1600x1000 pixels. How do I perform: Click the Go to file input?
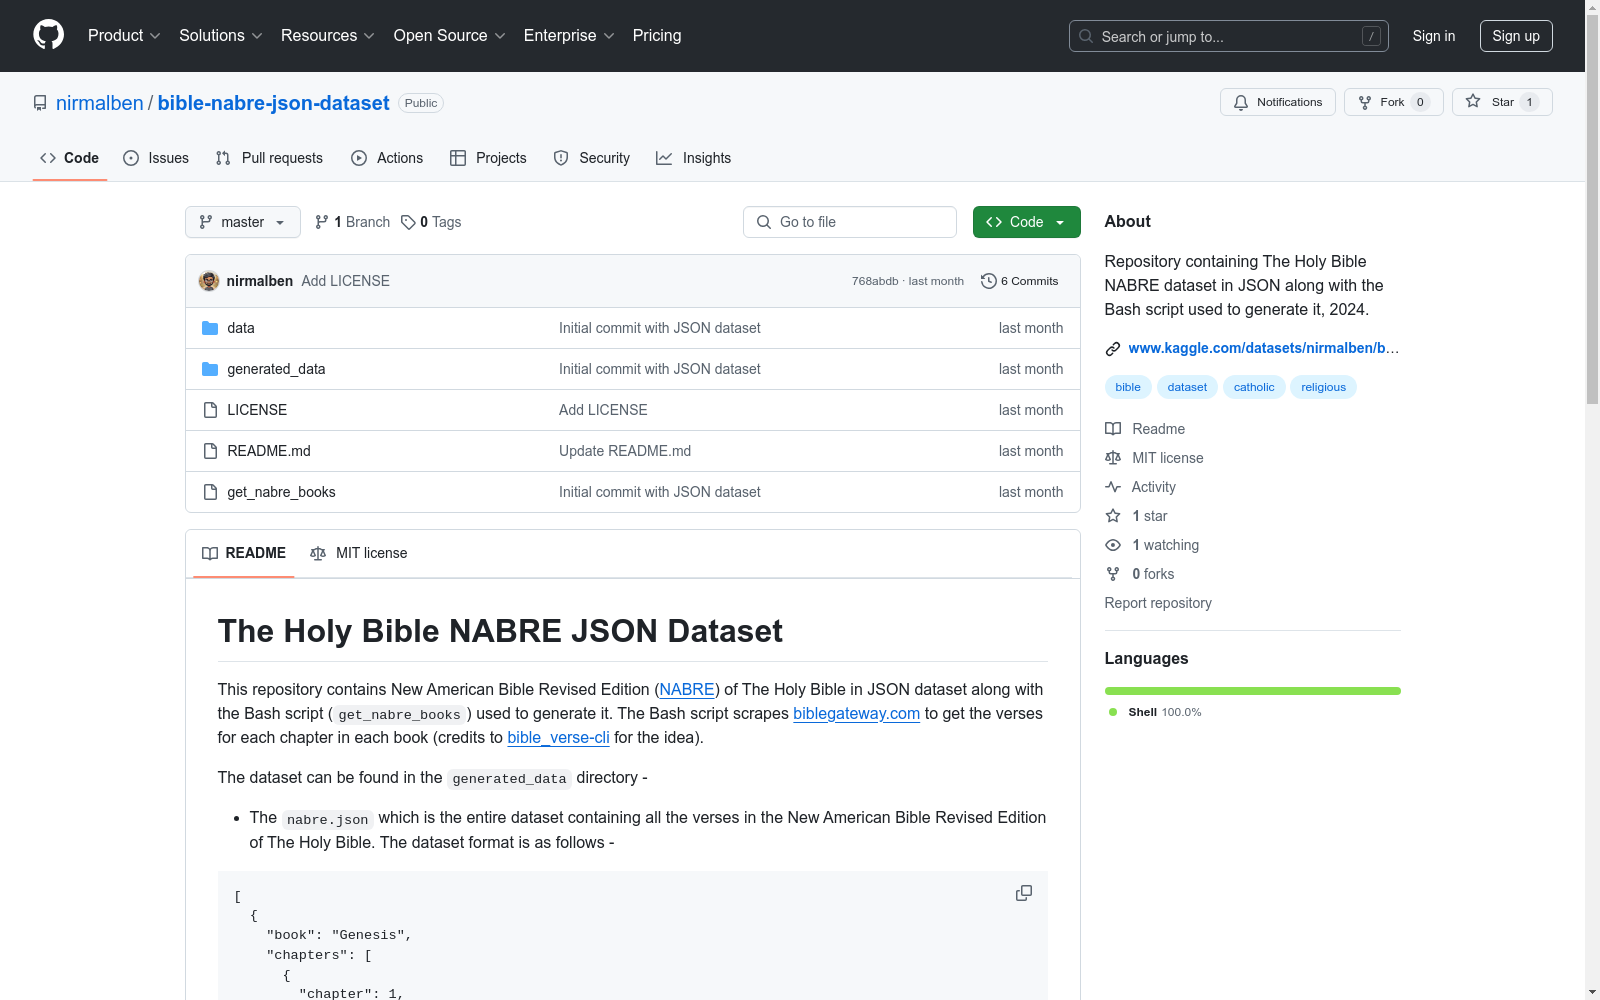[x=850, y=222]
